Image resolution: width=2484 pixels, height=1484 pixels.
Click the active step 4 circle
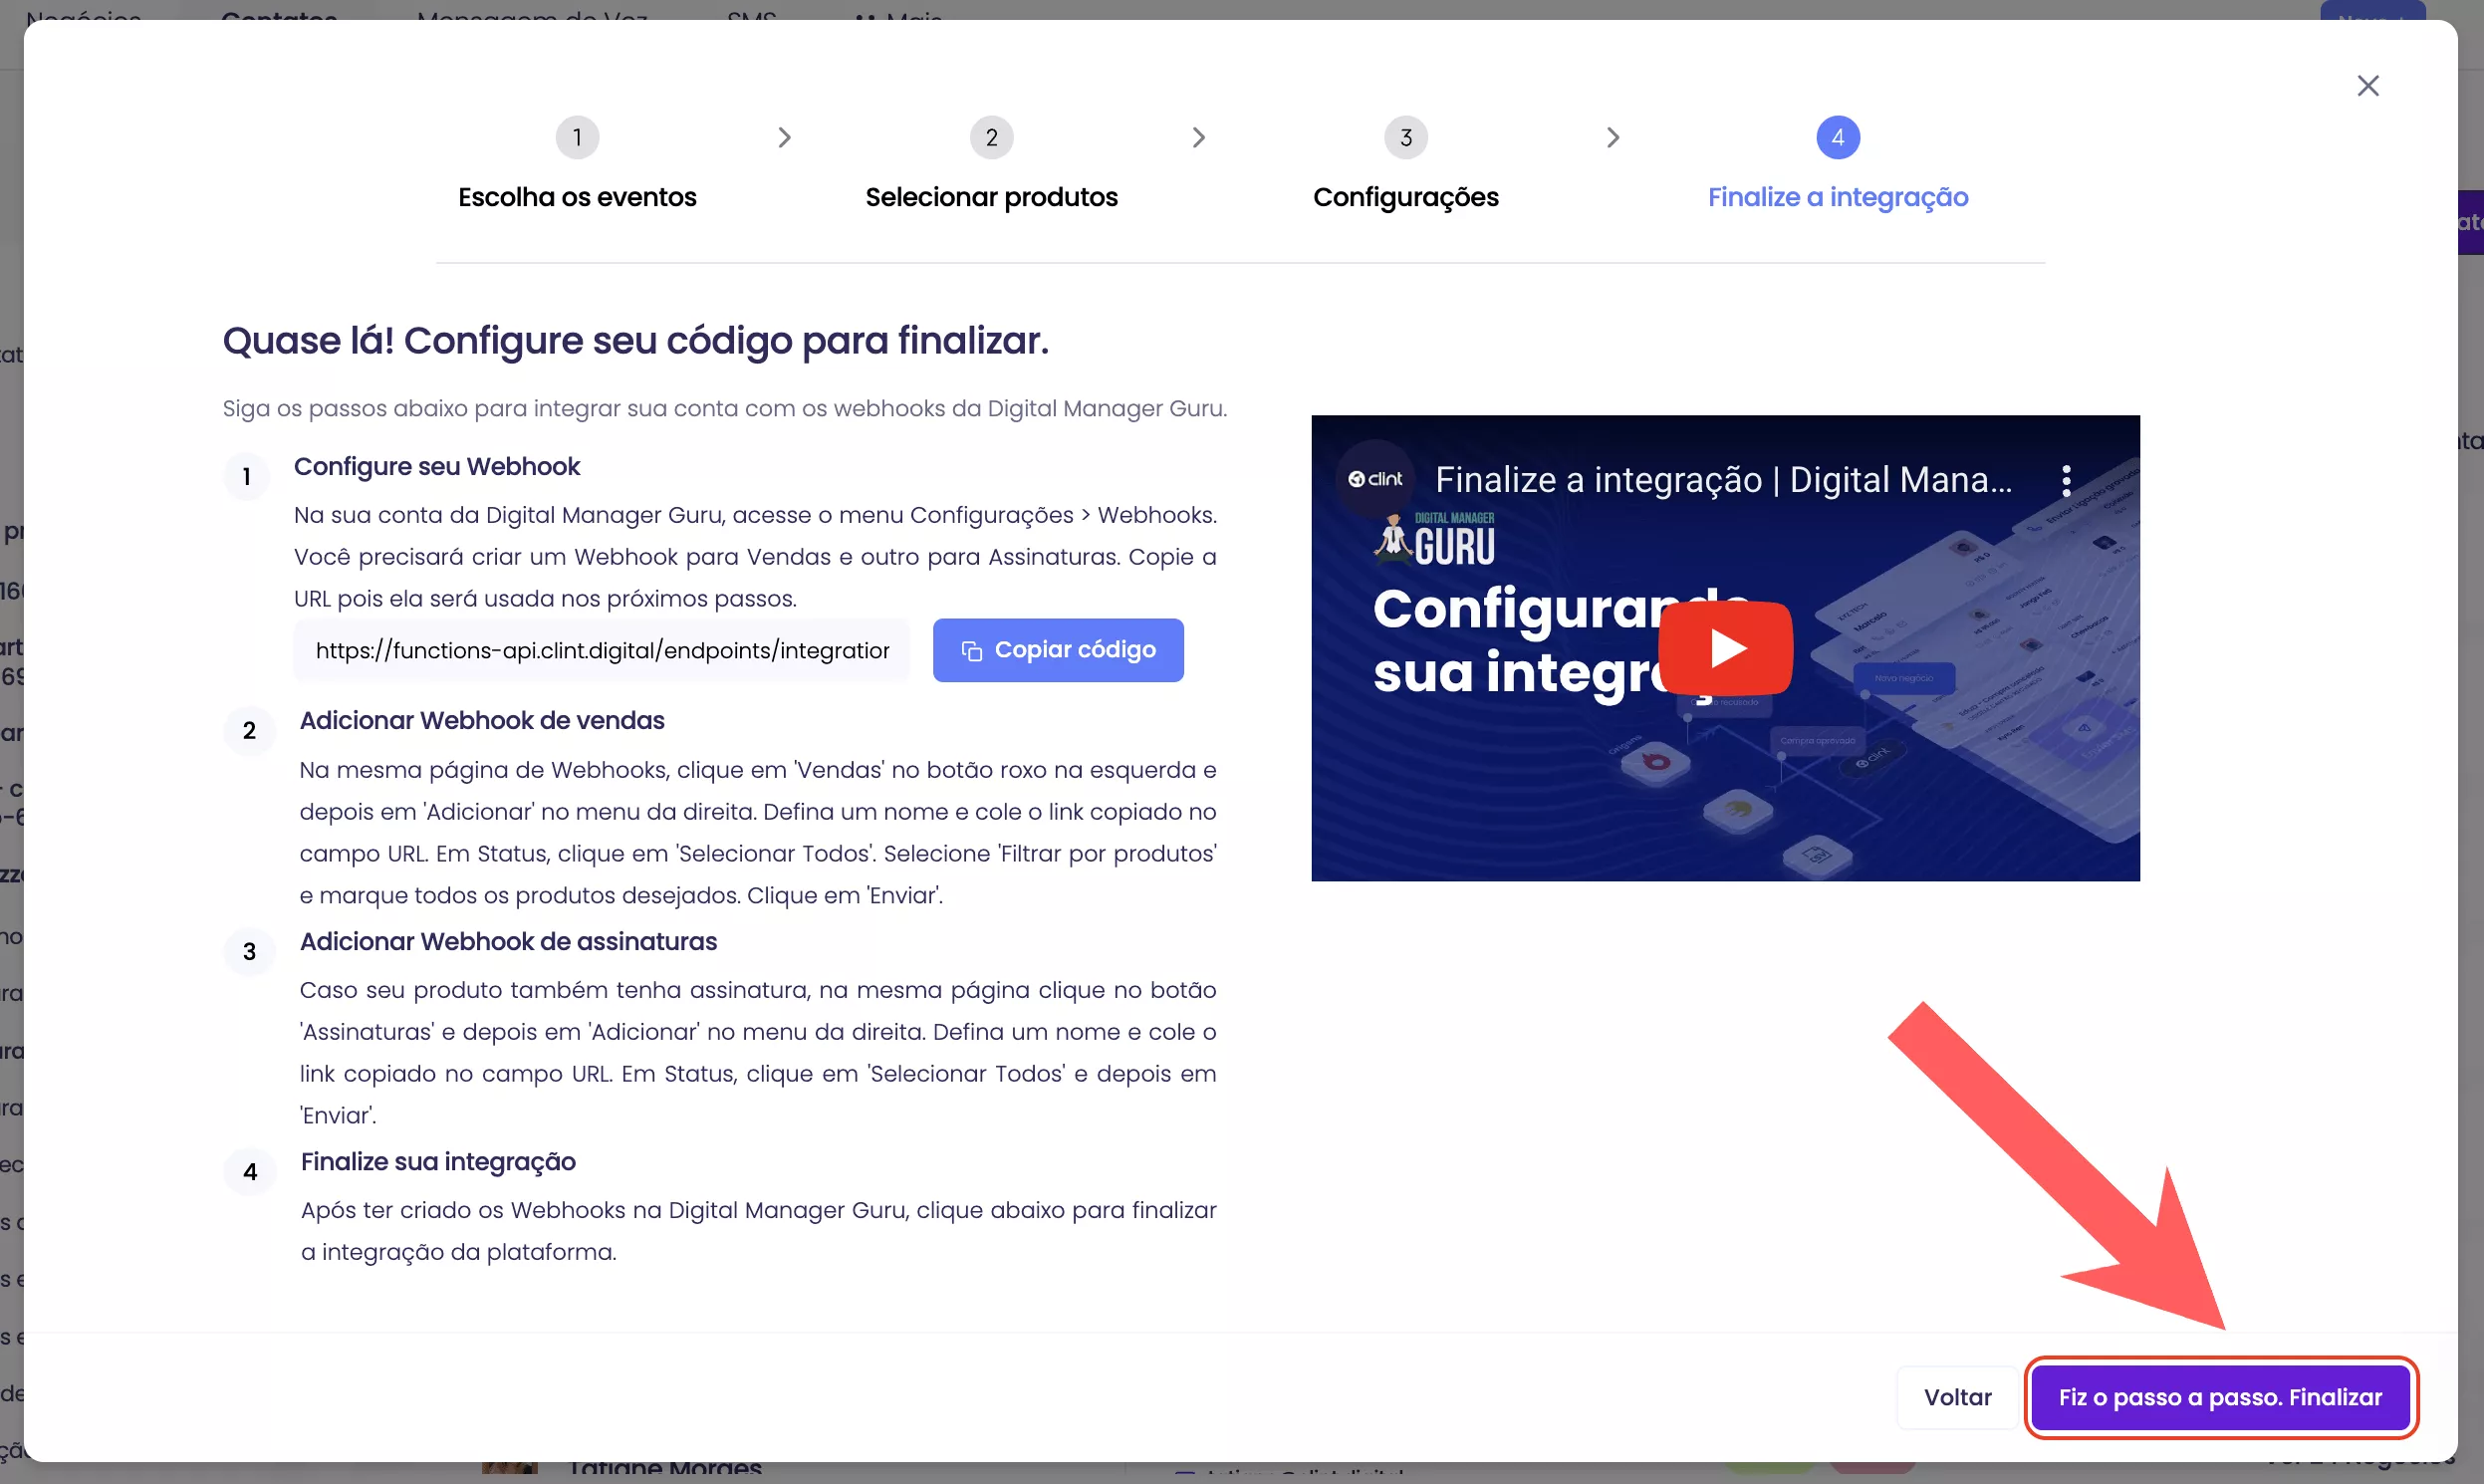tap(1837, 137)
